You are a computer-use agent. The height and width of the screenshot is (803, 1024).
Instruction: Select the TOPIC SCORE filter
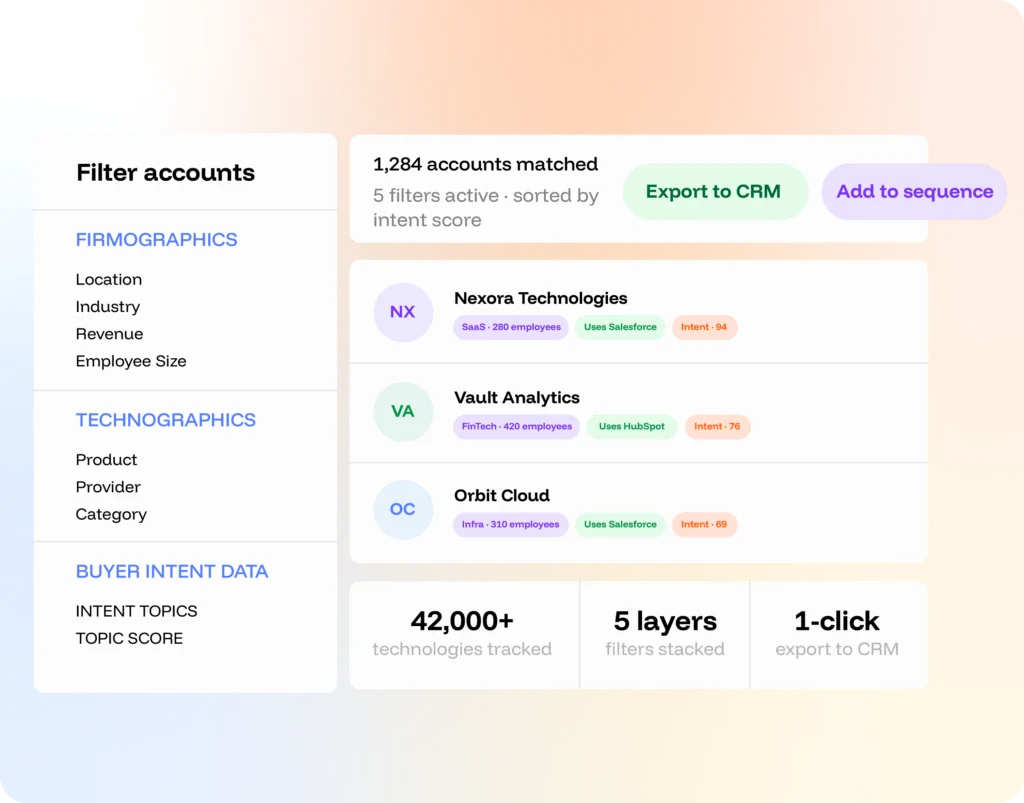(x=129, y=638)
